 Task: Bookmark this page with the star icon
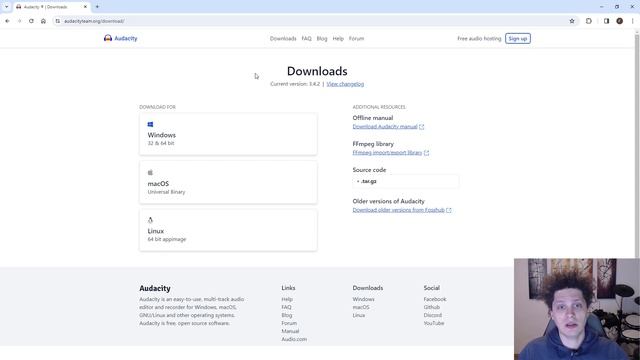(x=572, y=21)
